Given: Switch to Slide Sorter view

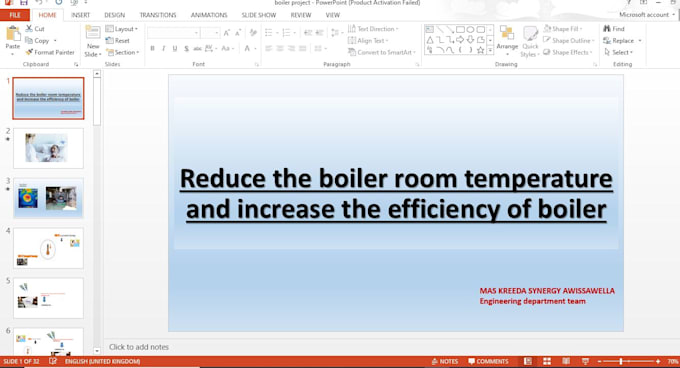Looking at the screenshot, I should [x=547, y=361].
